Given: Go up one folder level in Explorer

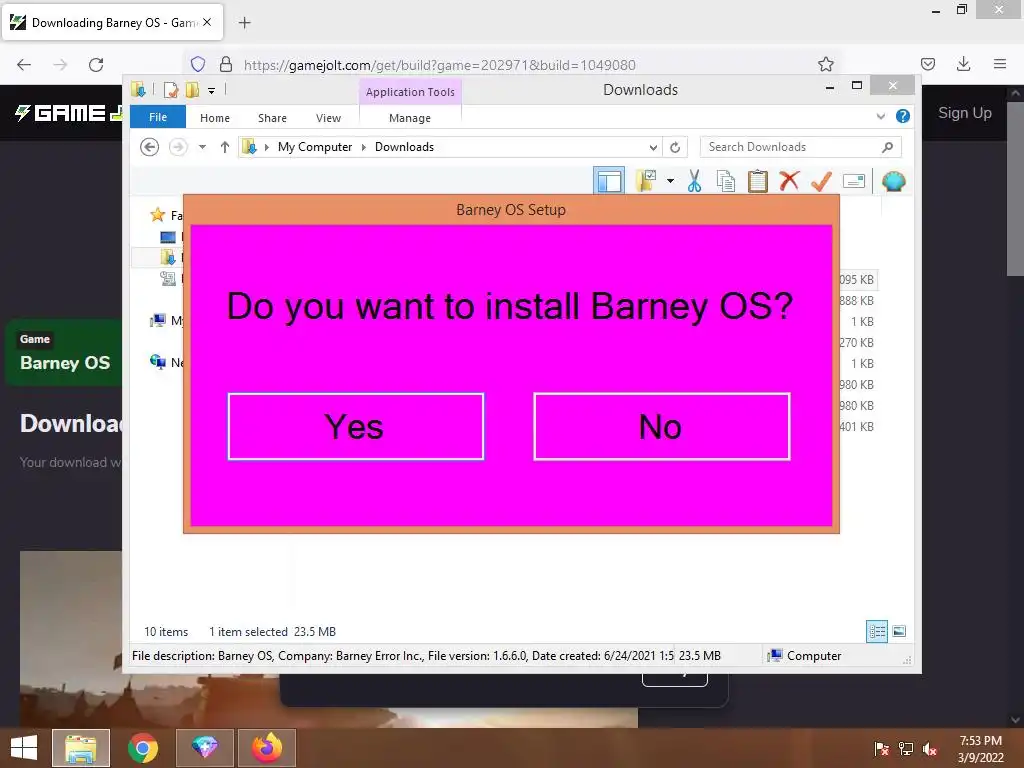Looking at the screenshot, I should 225,147.
